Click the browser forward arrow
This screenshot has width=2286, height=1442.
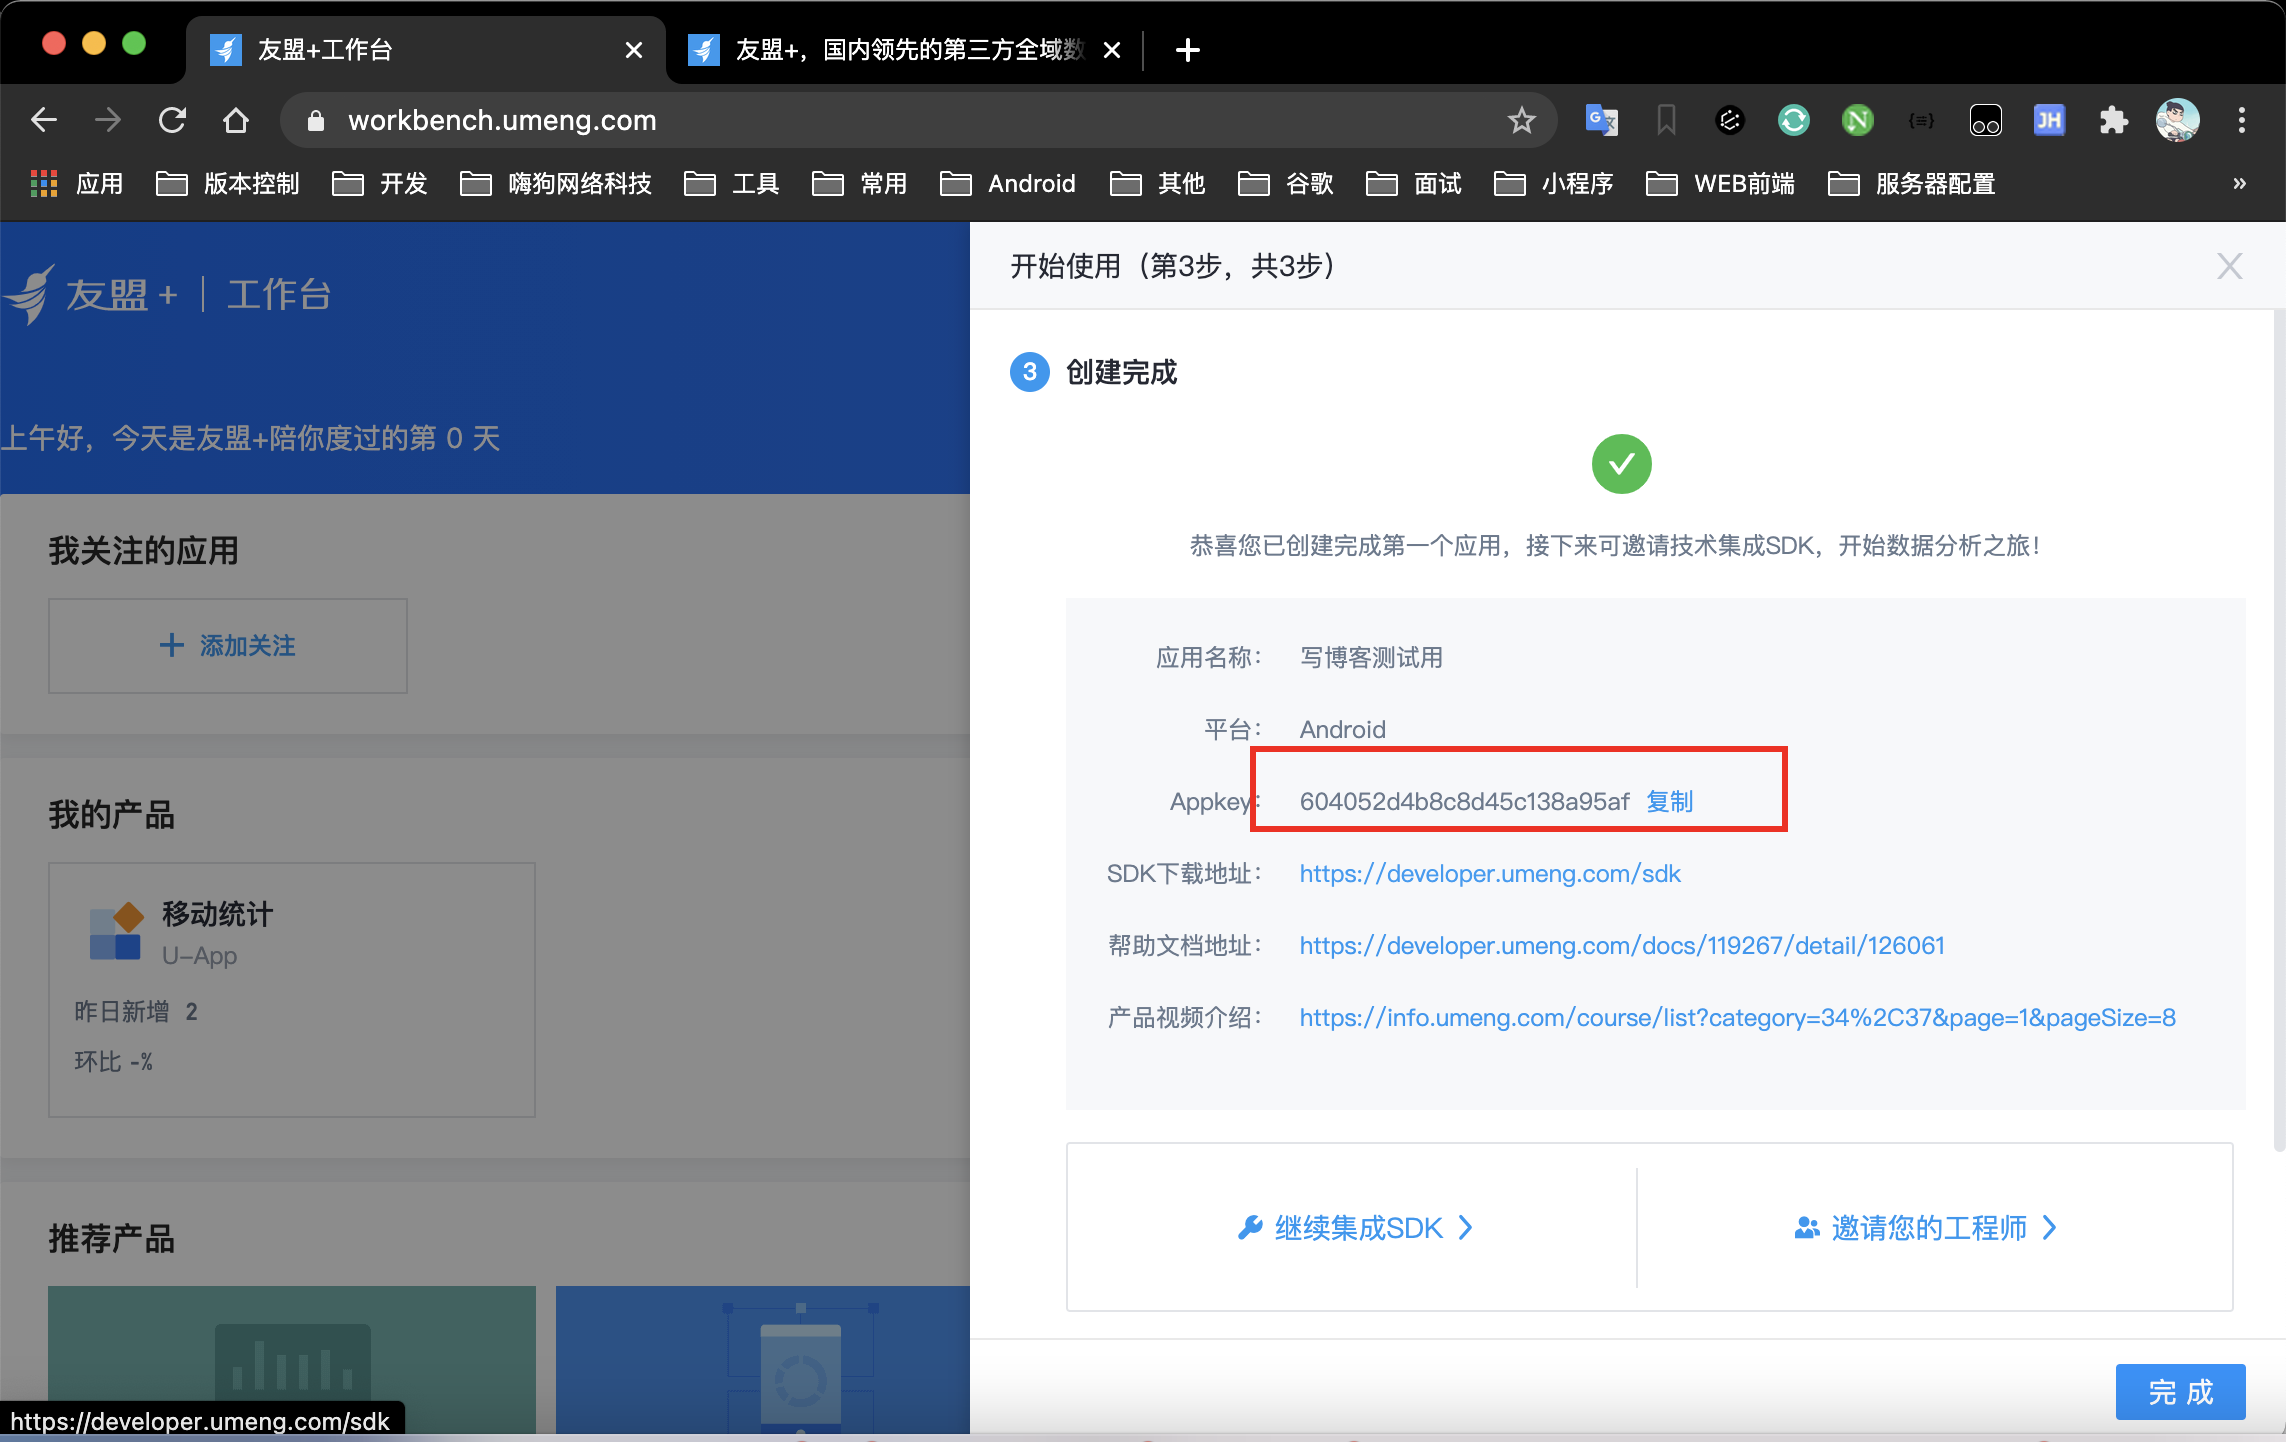point(108,120)
